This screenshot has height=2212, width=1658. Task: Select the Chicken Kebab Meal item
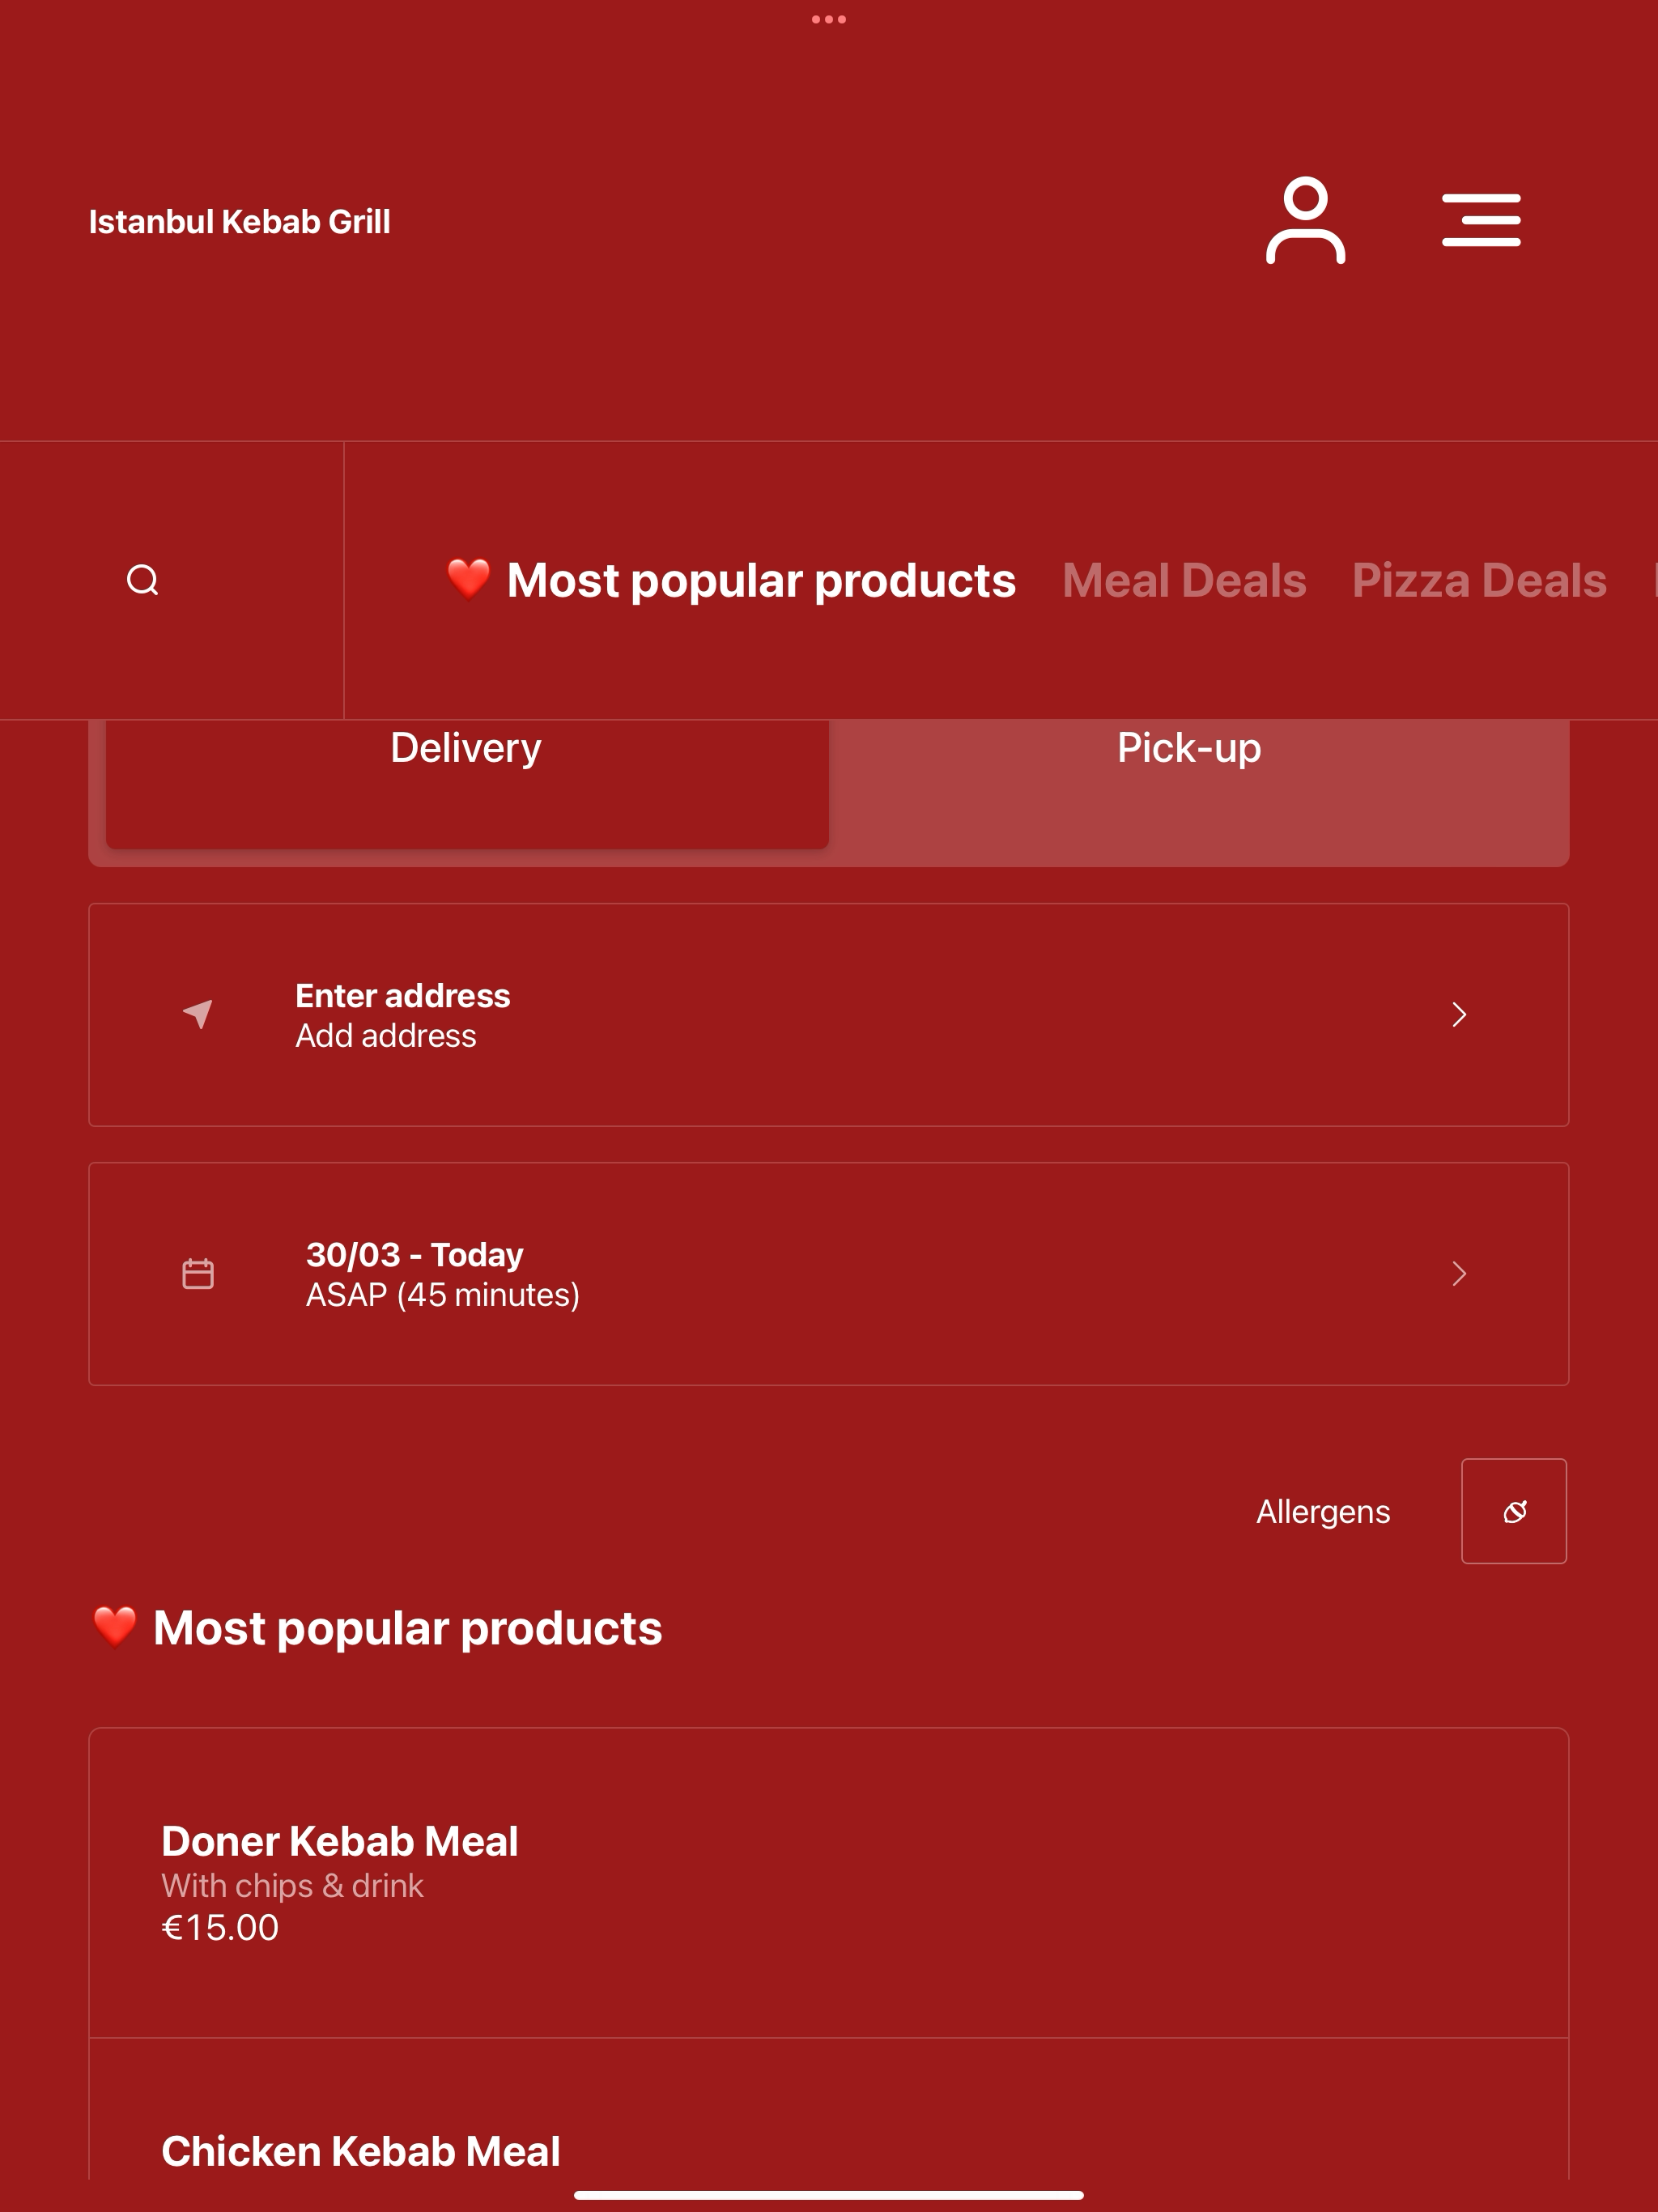[829, 2110]
